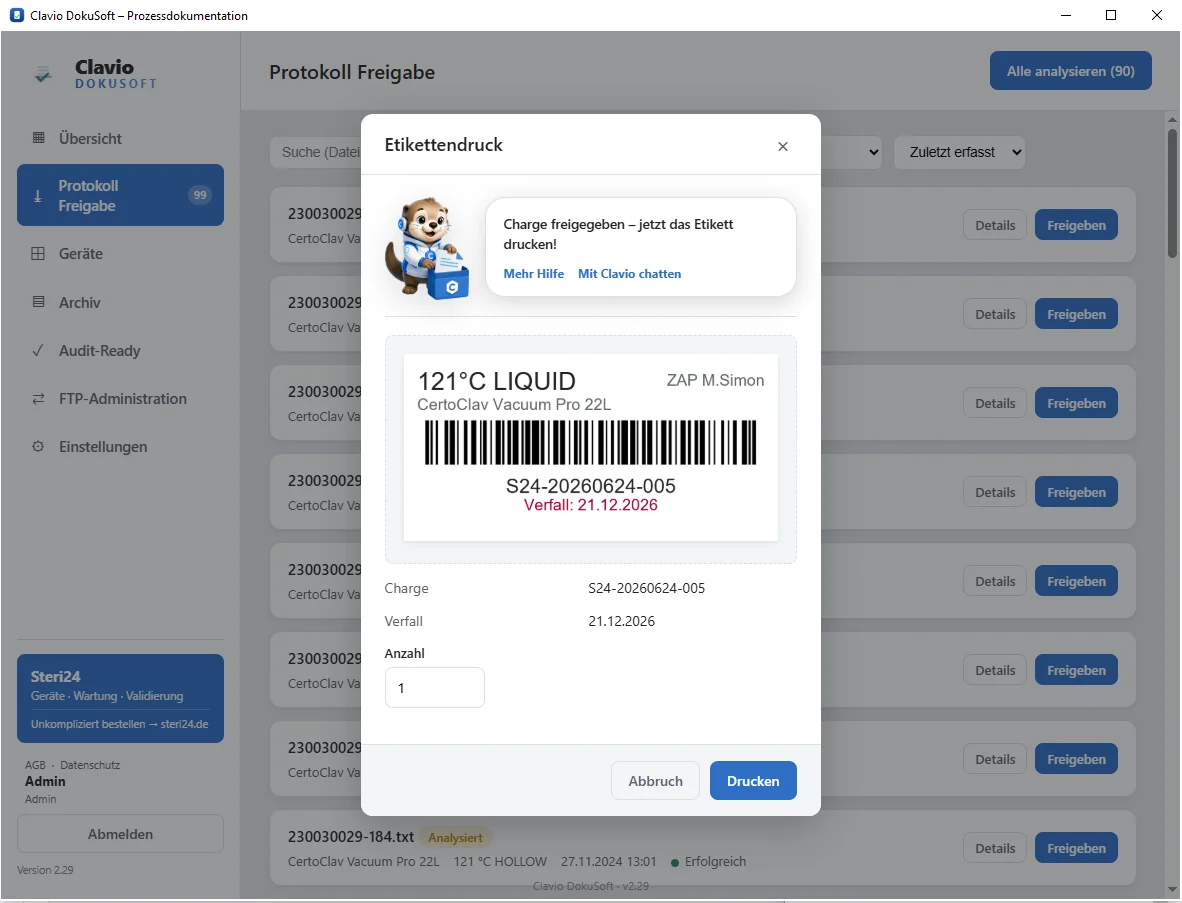Click the Abbruch button
Screen dimensions: 1182x903
(655, 781)
